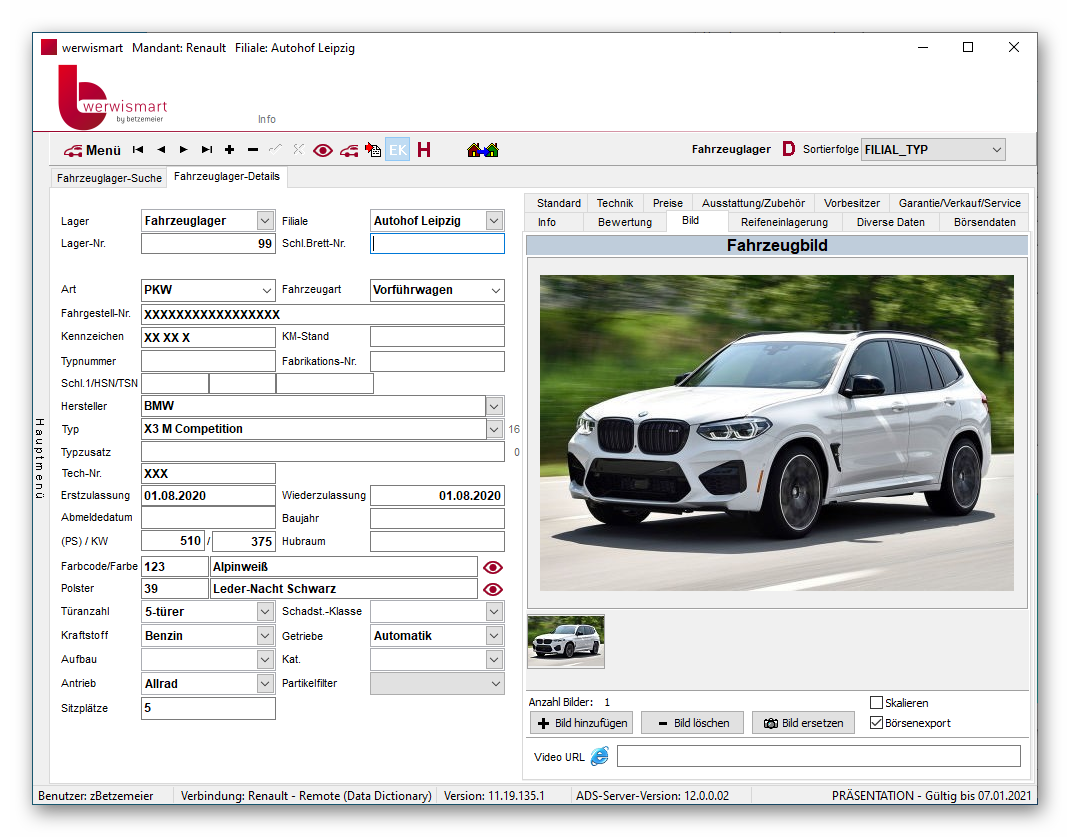
Task: Click the greyed checkmark save icon
Action: coord(275,149)
